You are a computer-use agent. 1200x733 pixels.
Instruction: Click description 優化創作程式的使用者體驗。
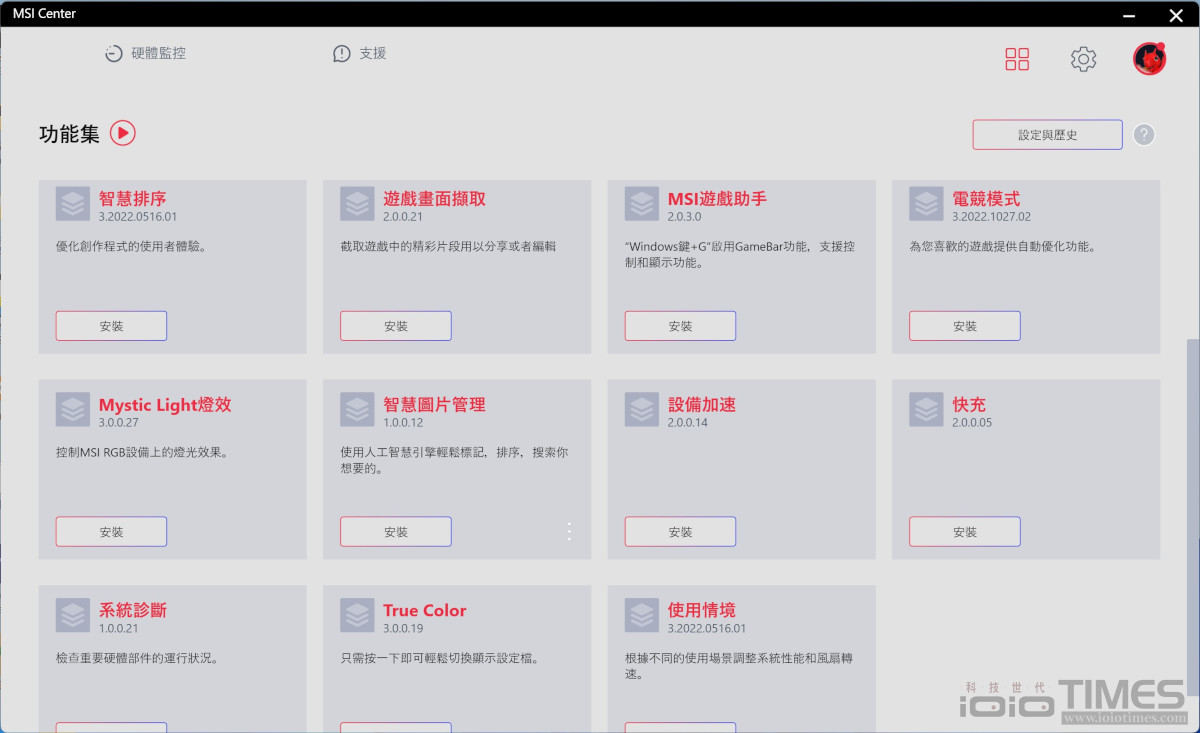pyautogui.click(x=131, y=246)
